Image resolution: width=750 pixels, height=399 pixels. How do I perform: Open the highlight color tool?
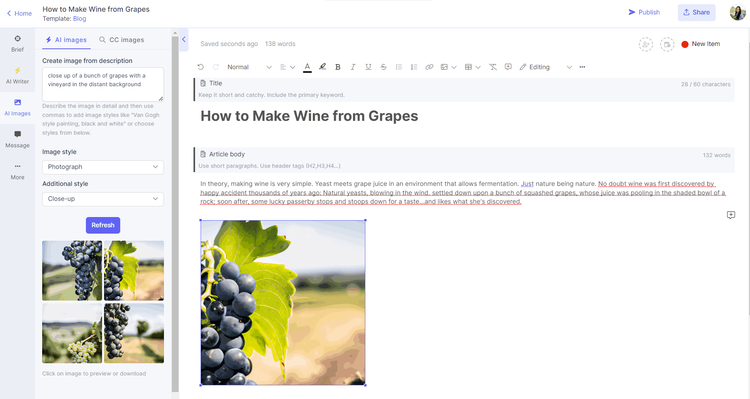click(322, 67)
